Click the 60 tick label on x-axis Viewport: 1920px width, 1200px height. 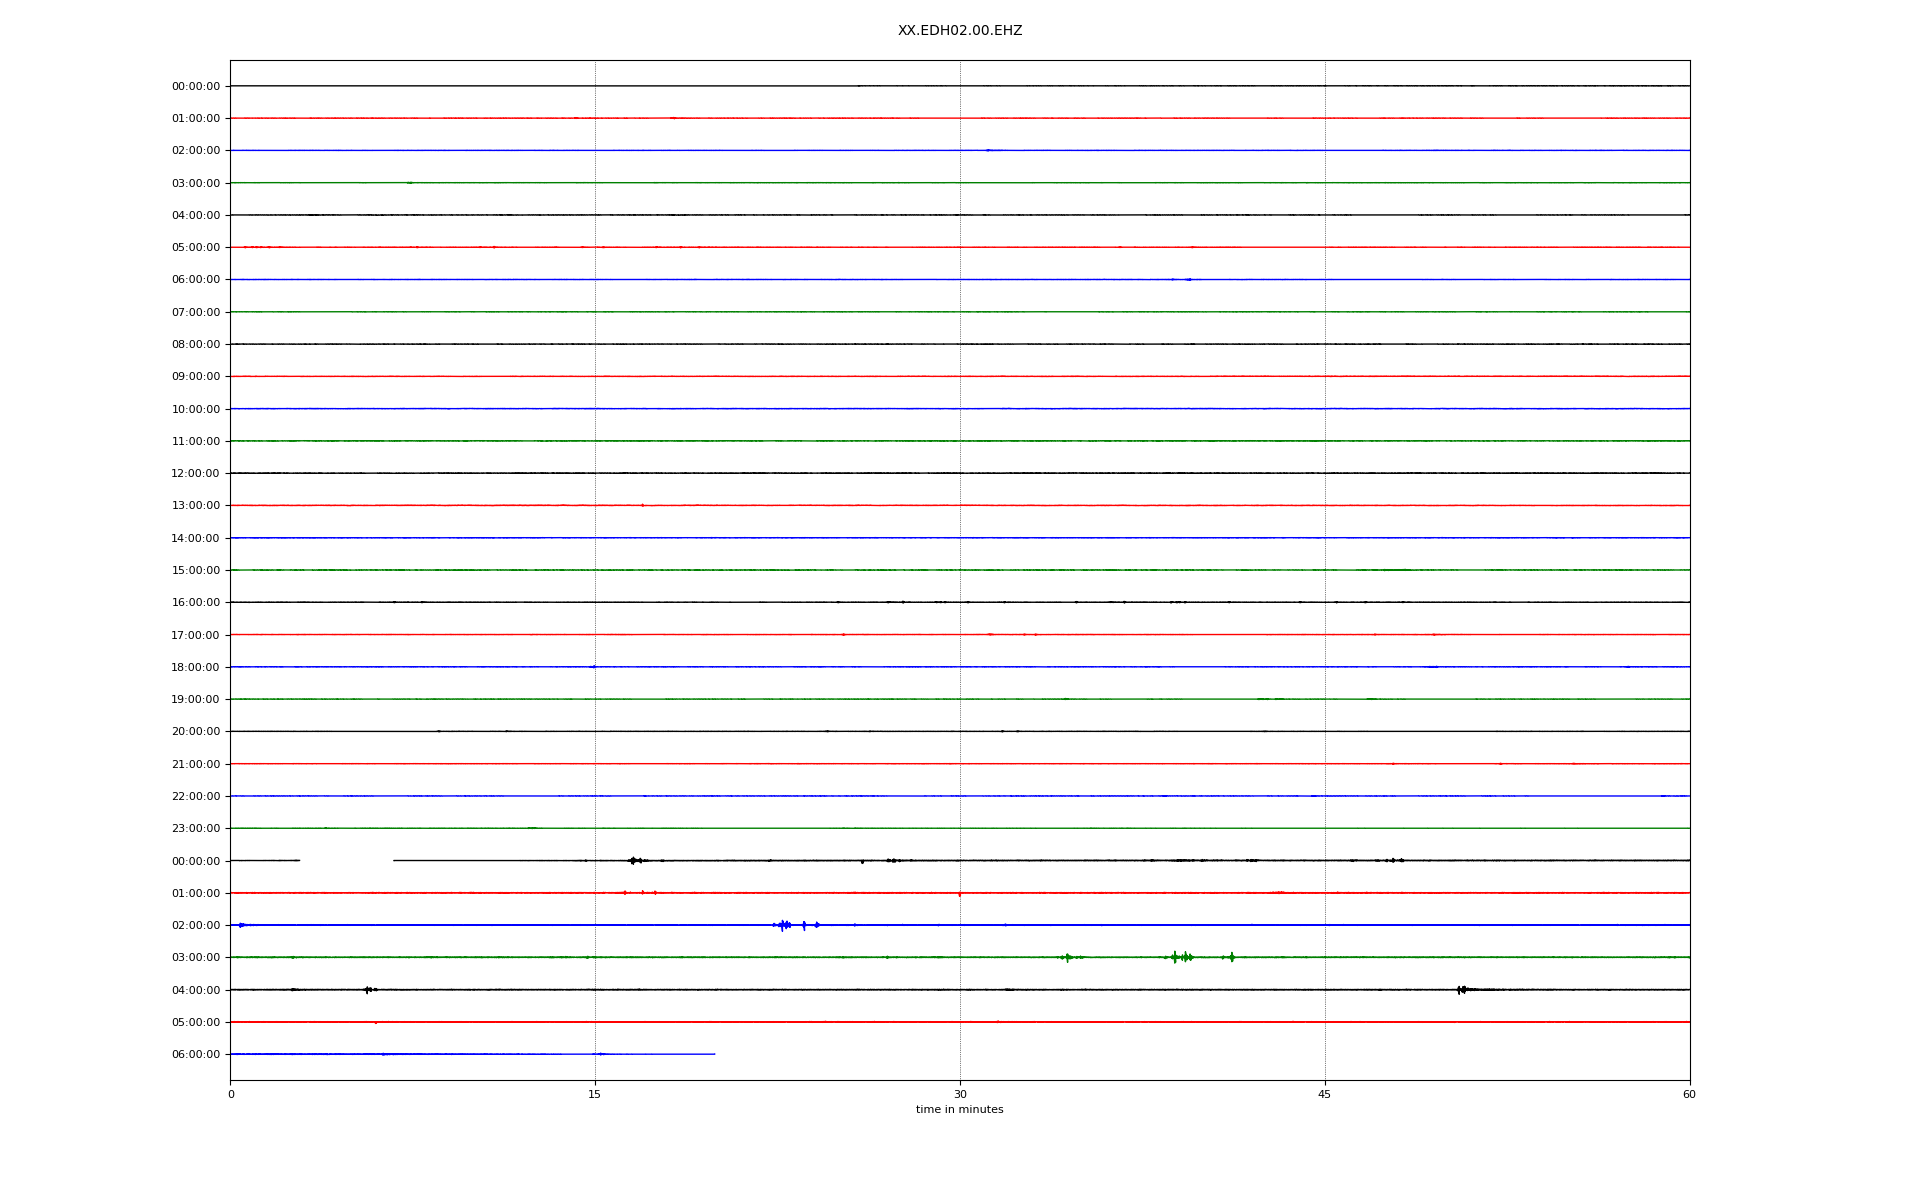point(1689,1094)
